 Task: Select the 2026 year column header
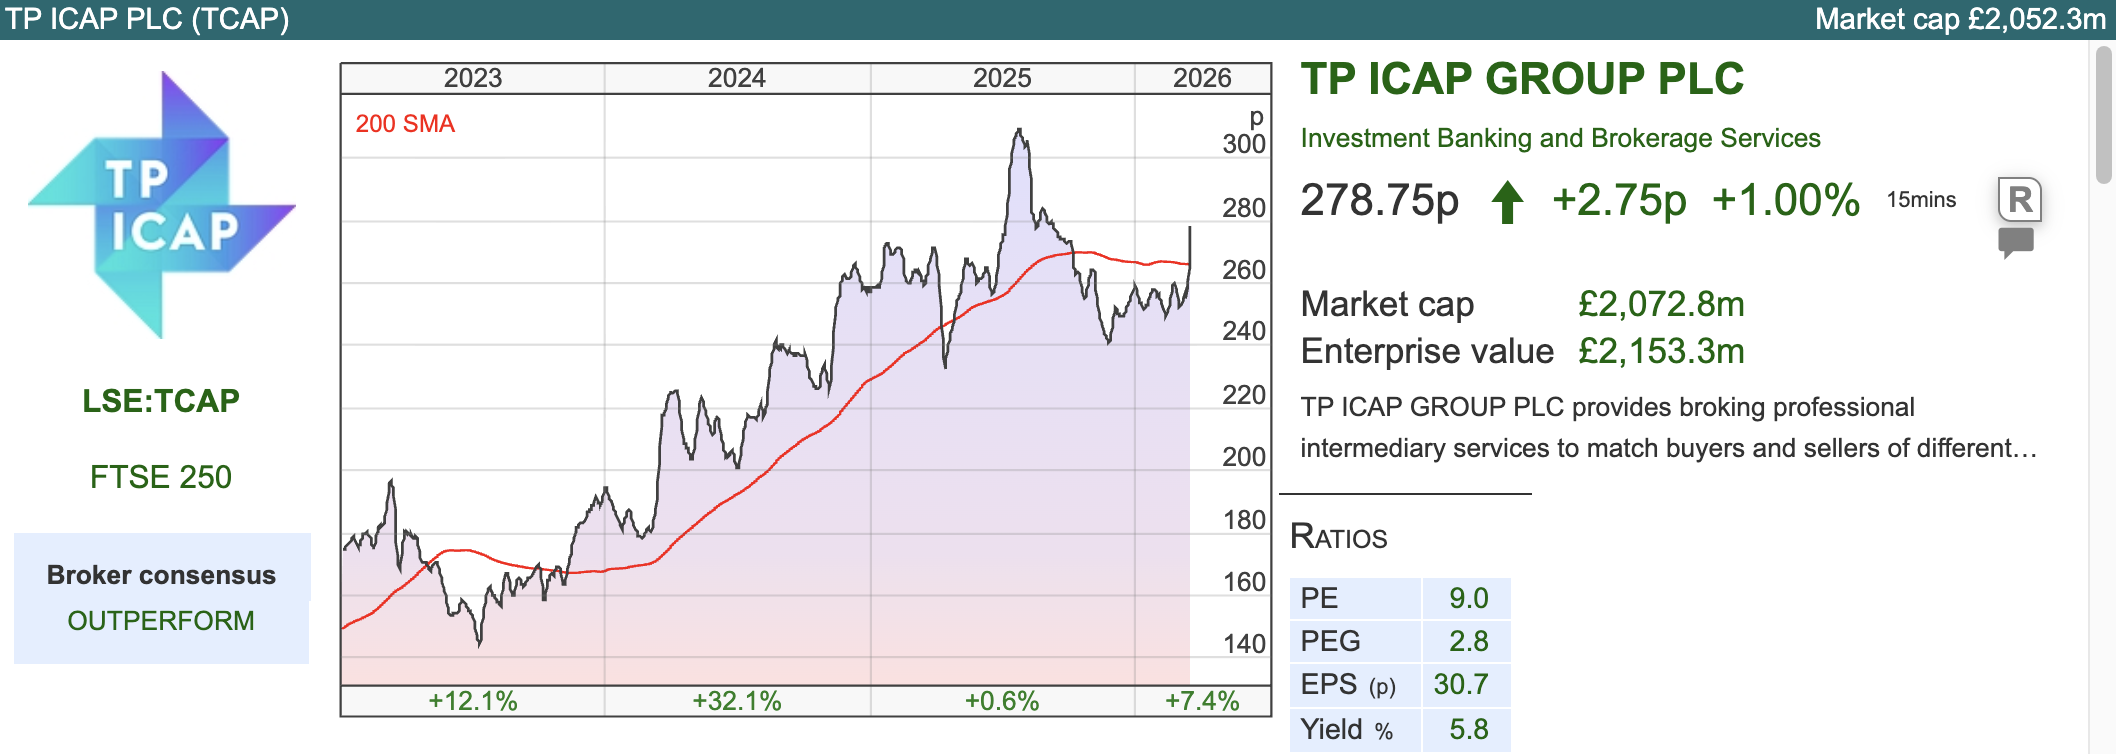point(1202,78)
